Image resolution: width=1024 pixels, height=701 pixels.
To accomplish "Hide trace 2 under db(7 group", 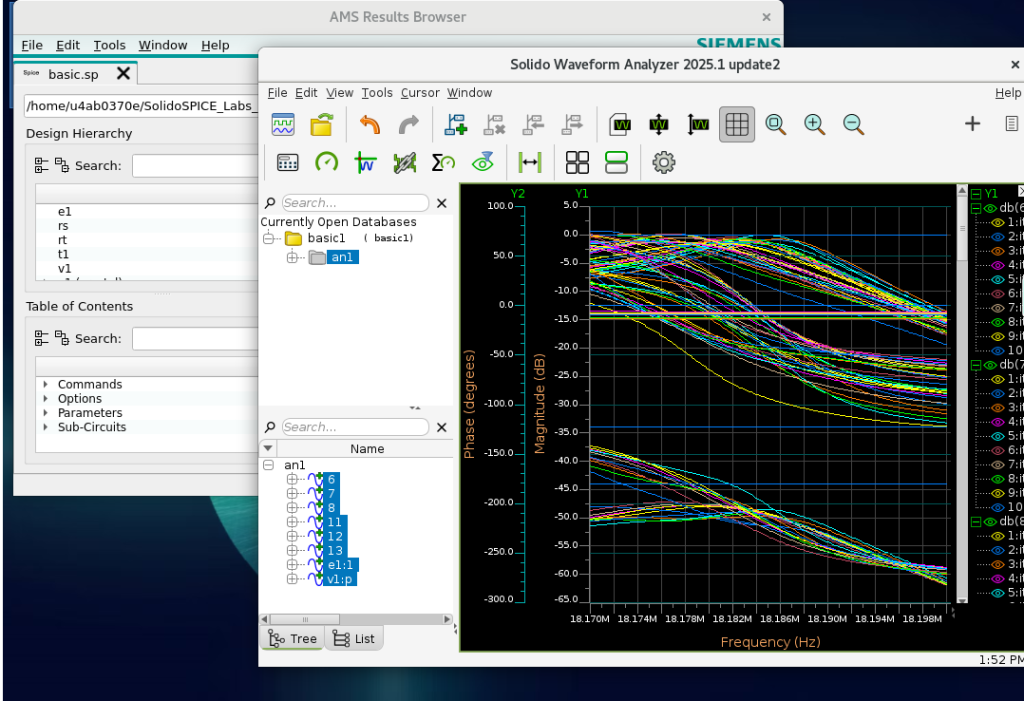I will (x=998, y=393).
